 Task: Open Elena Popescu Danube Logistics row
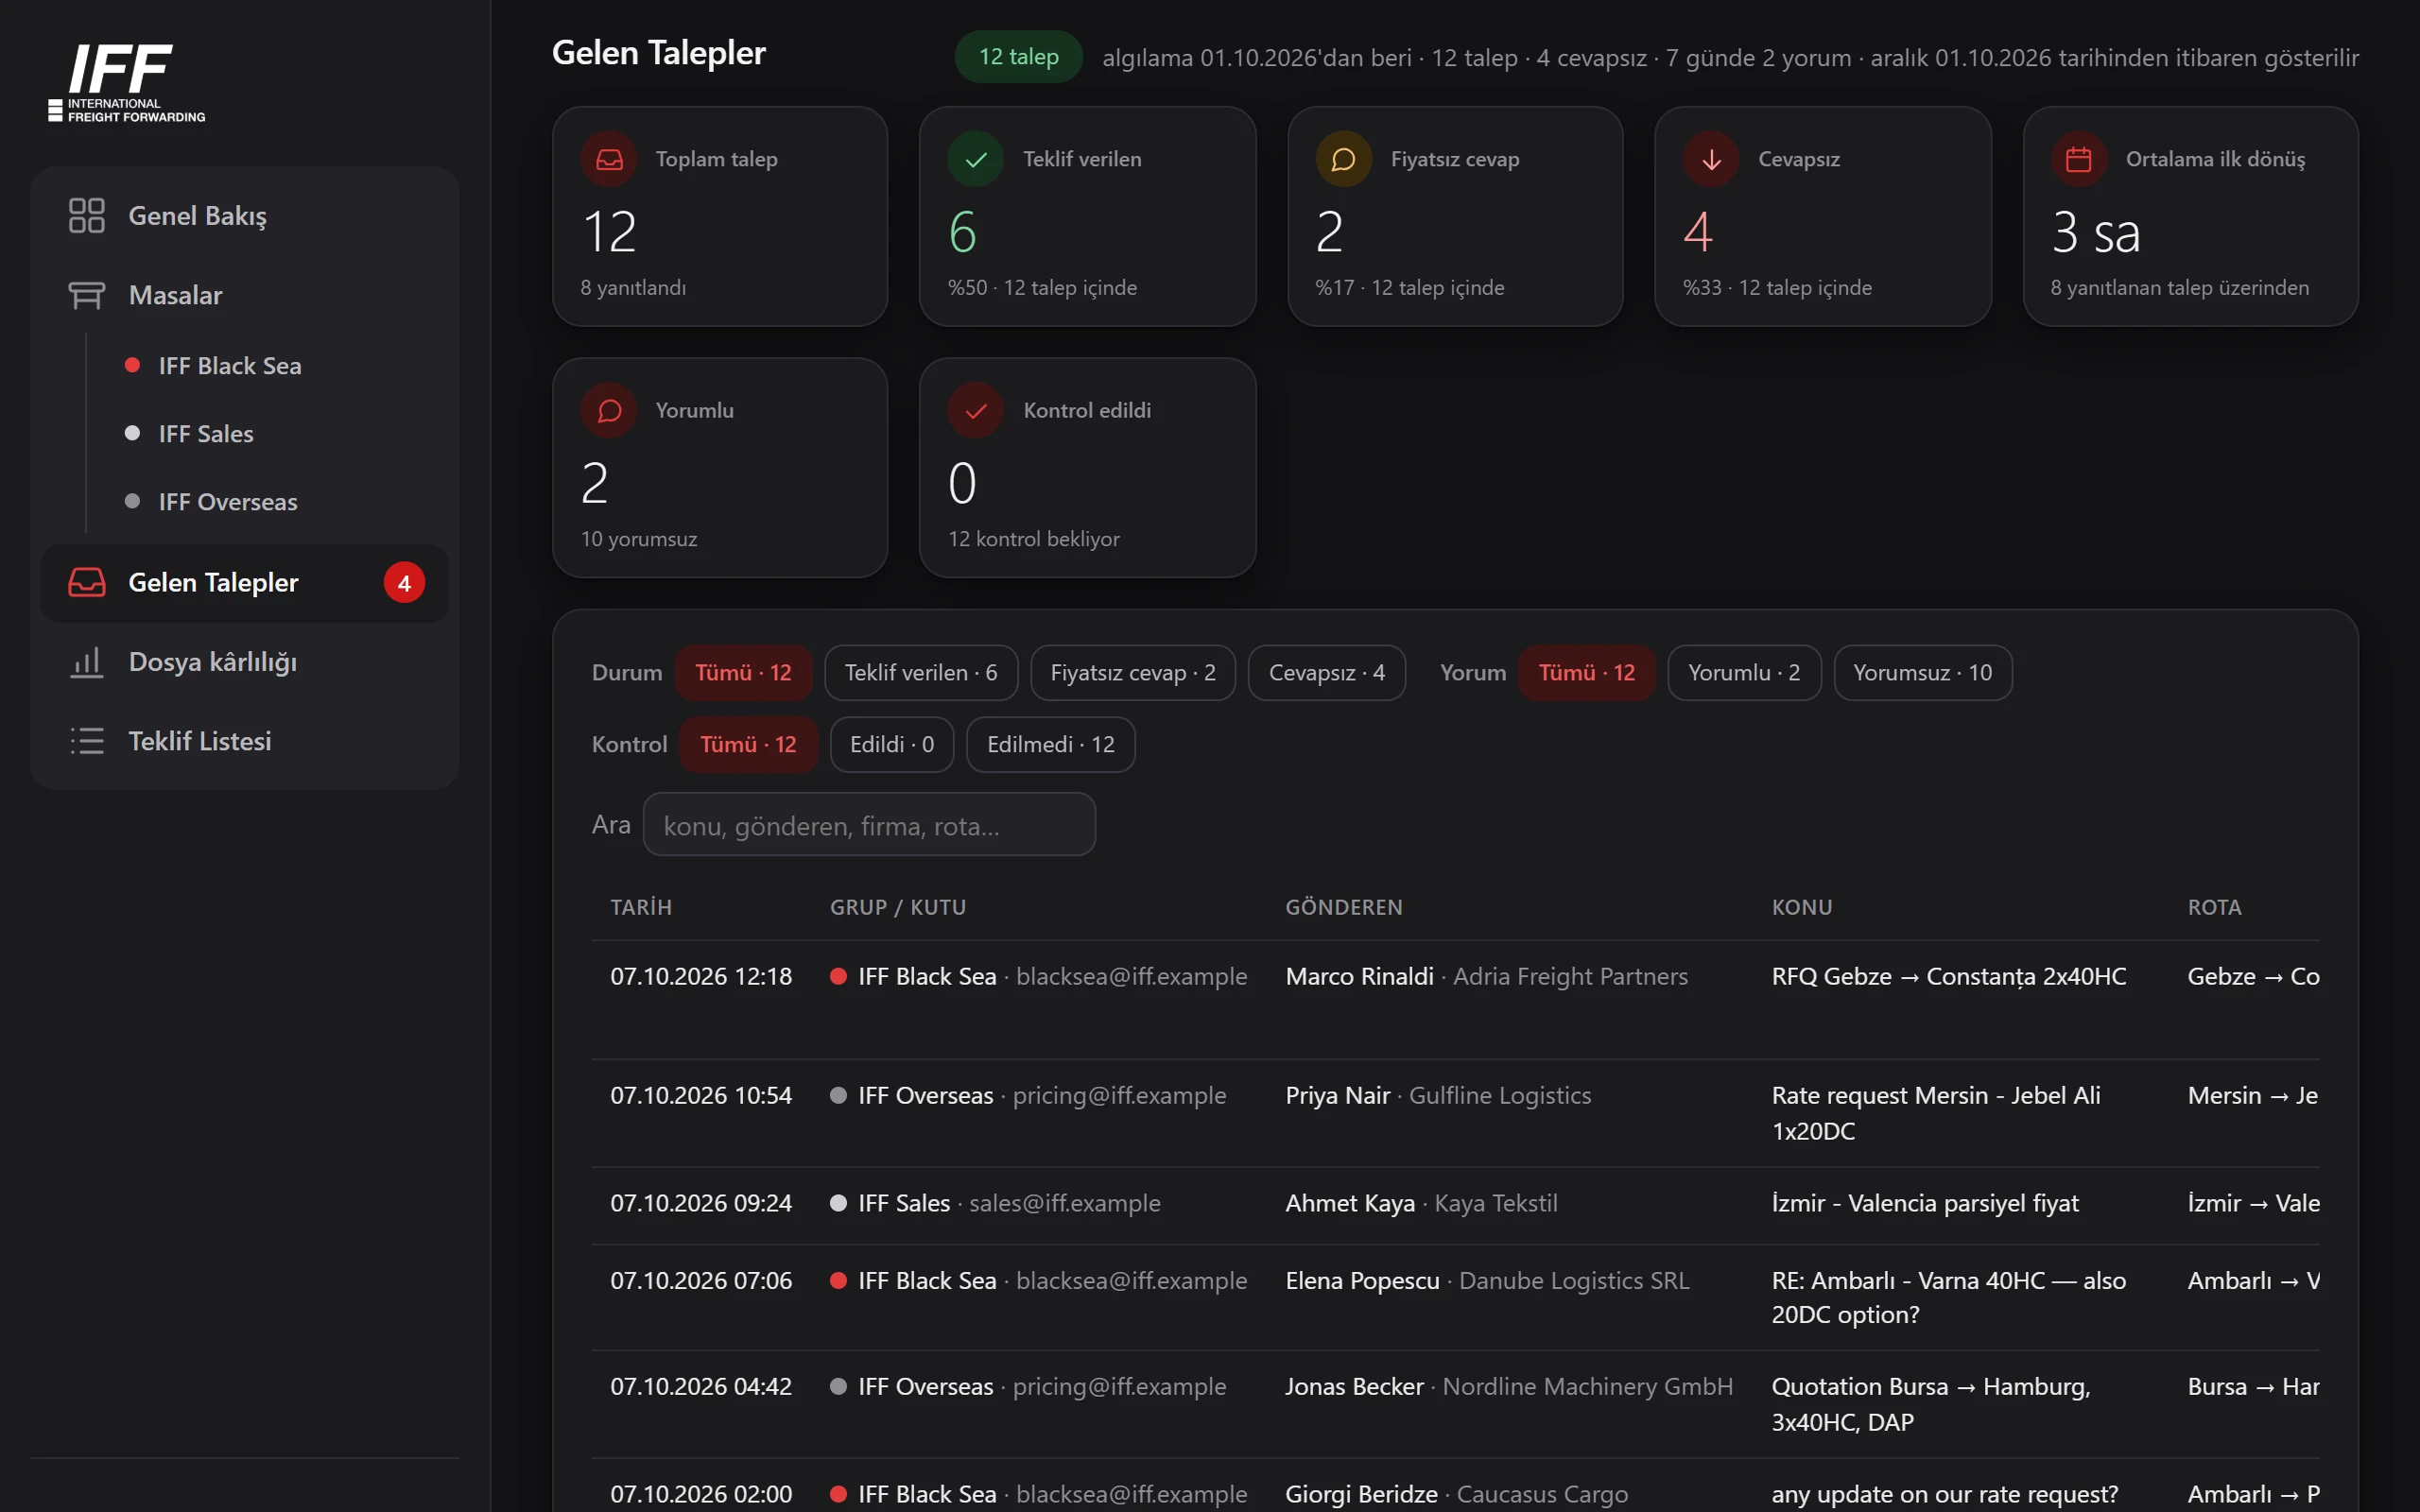tap(1455, 1297)
